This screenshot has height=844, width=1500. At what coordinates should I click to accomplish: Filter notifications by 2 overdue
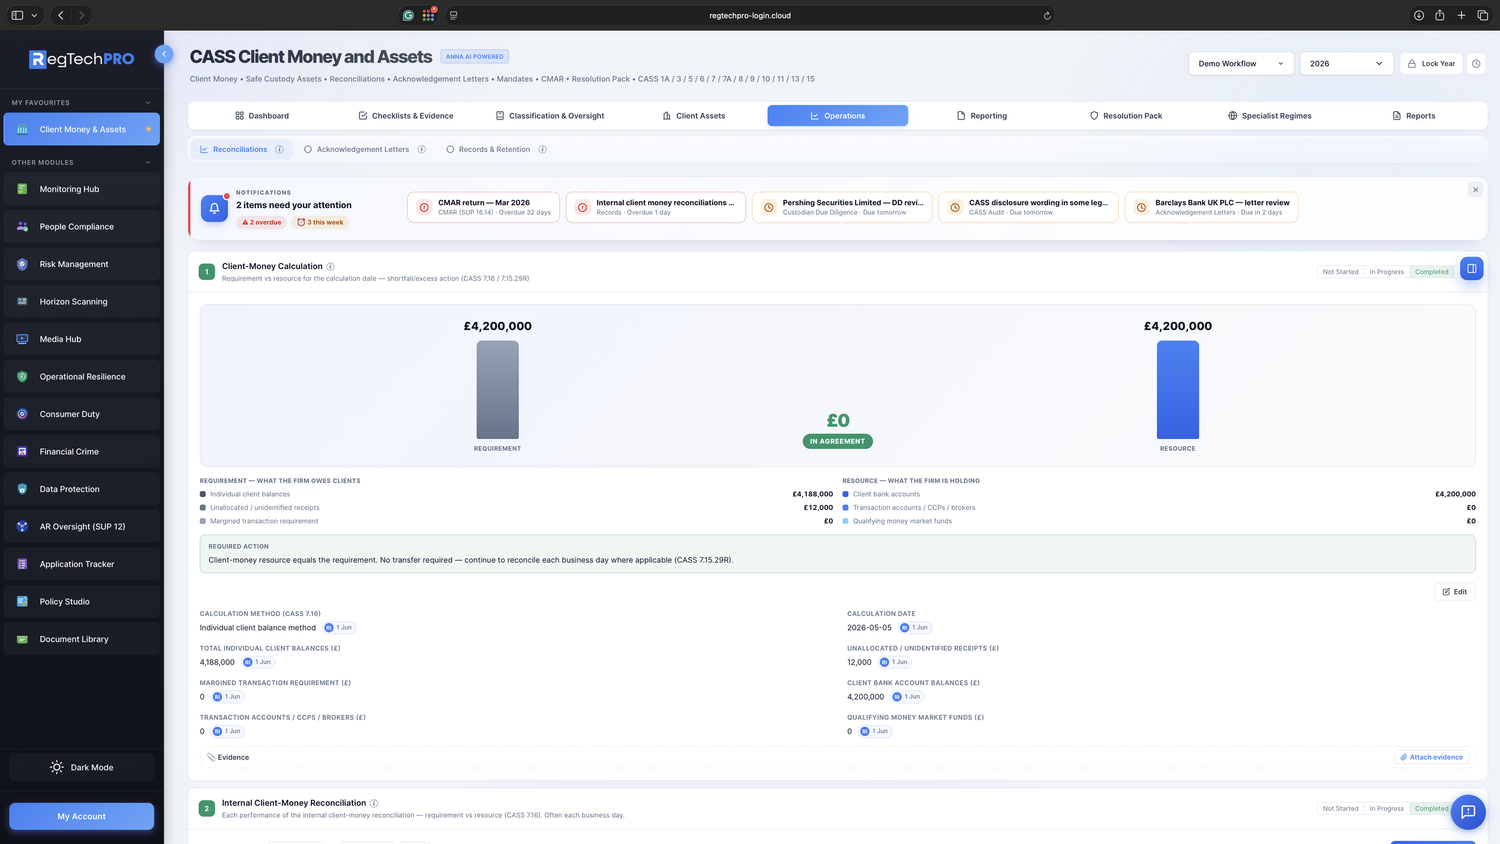pos(262,222)
